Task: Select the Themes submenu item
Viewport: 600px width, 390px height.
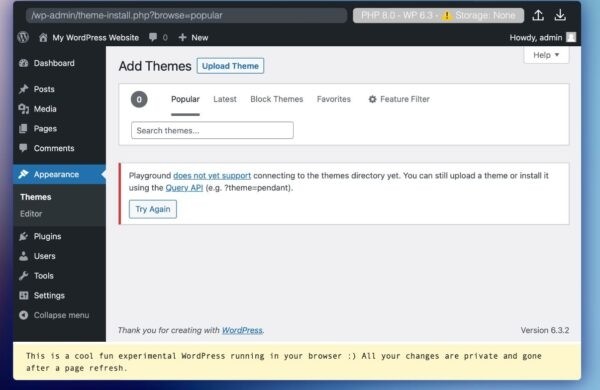Action: click(x=36, y=197)
